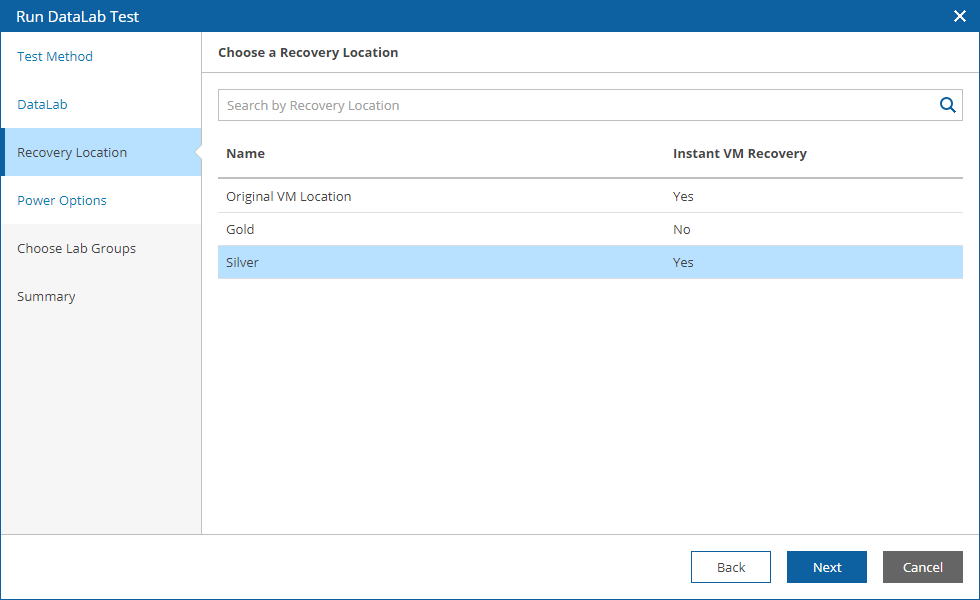Screen dimensions: 980x600
Task: Choose the Gold recovery location
Action: [590, 229]
